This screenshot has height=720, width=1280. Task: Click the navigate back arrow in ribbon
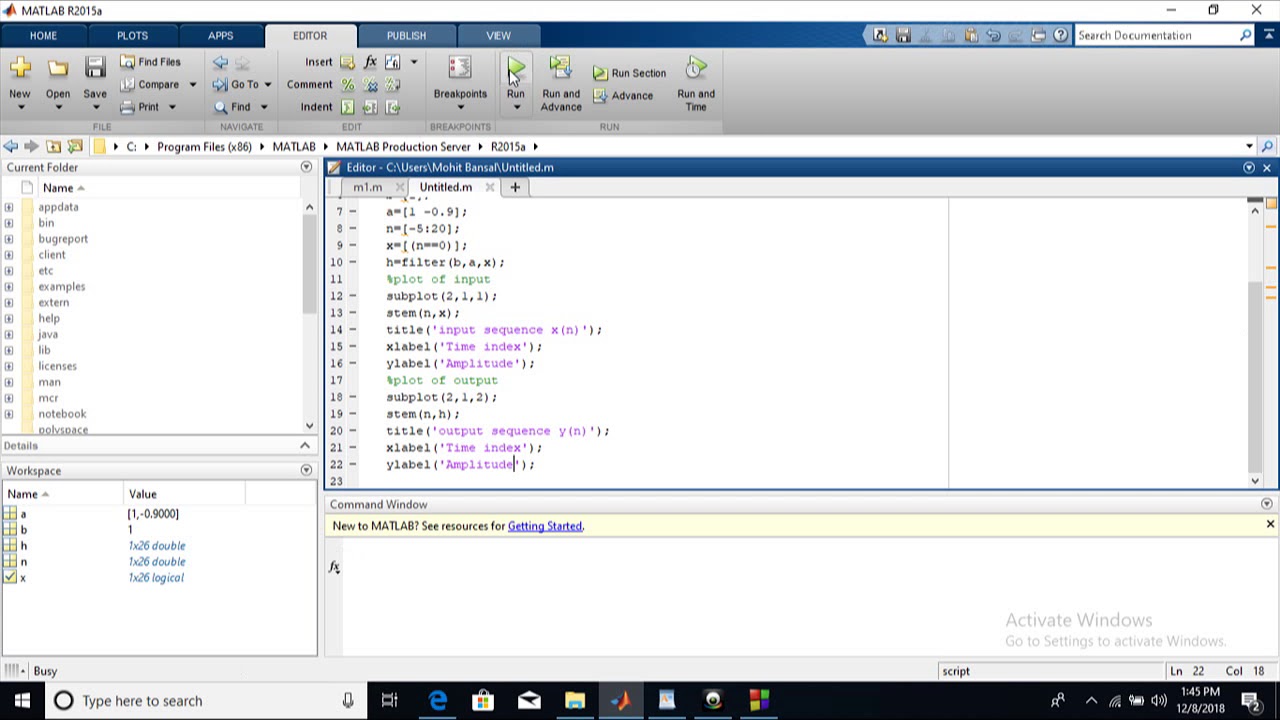[x=220, y=62]
